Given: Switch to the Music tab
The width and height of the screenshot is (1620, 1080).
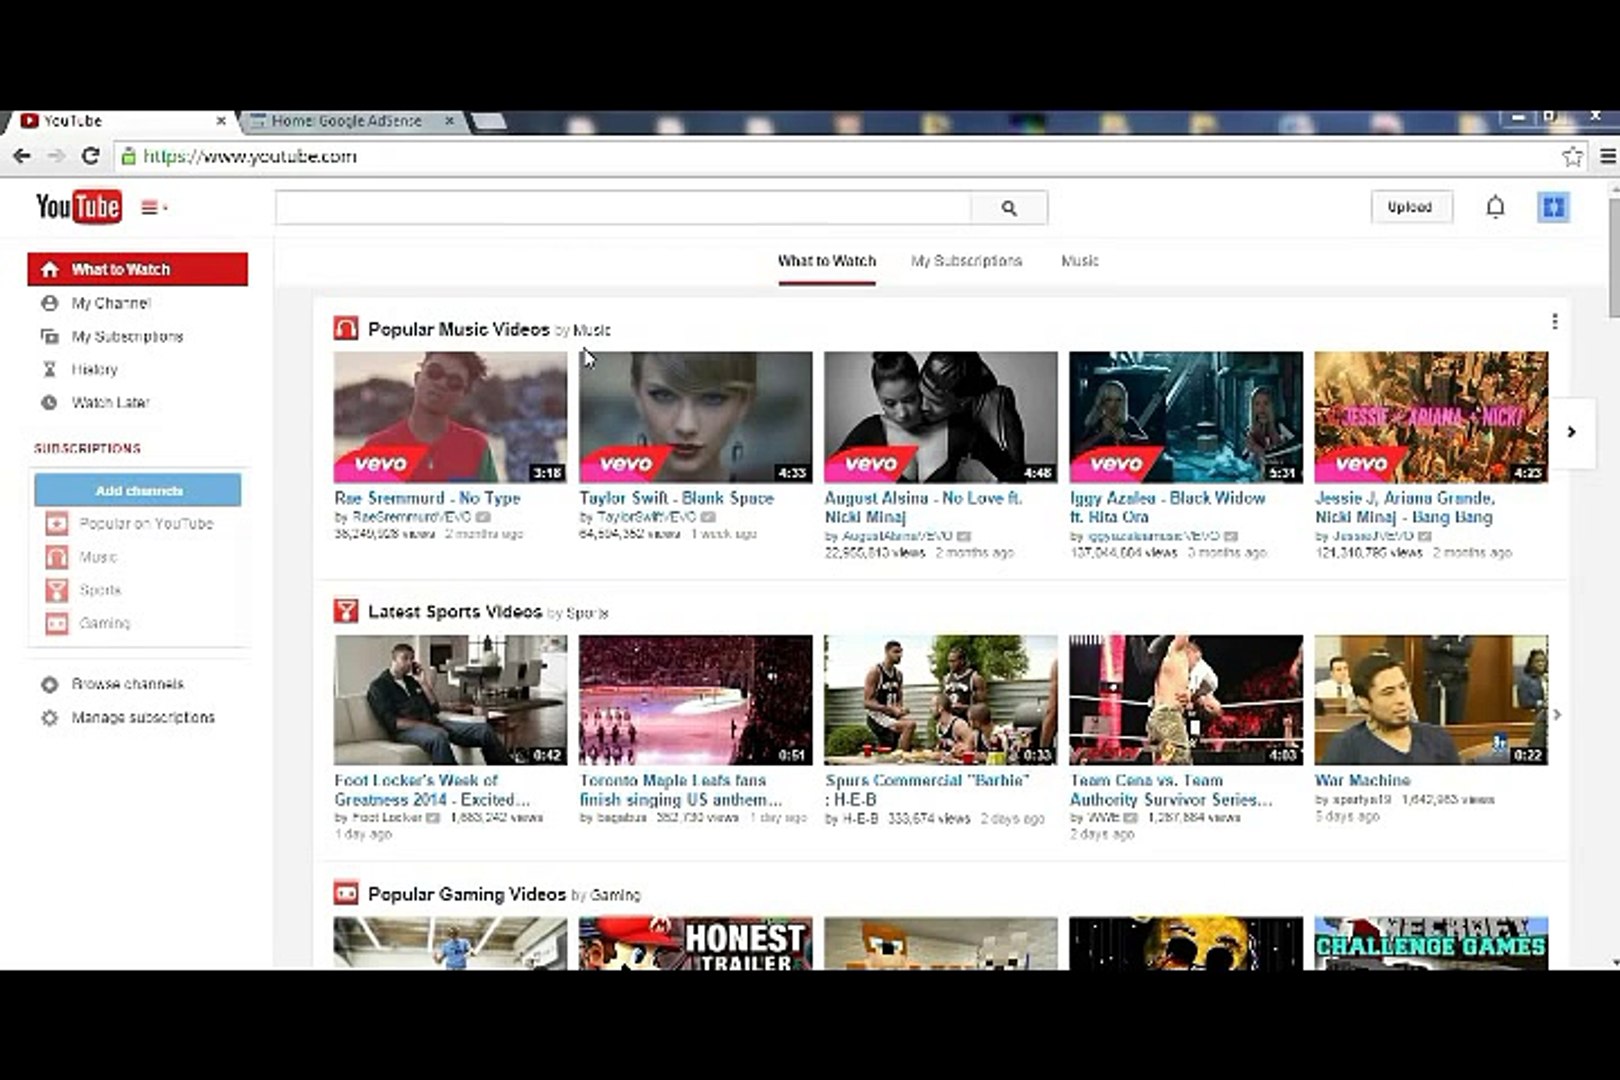Looking at the screenshot, I should [x=1080, y=261].
